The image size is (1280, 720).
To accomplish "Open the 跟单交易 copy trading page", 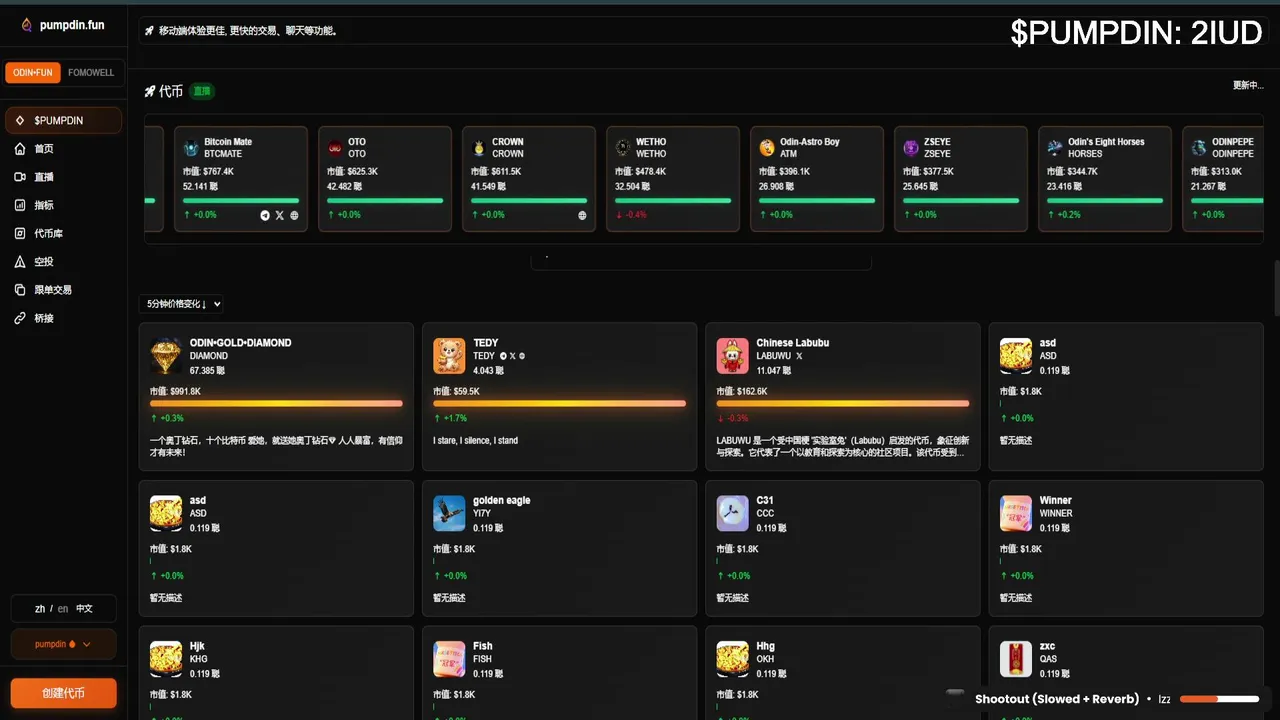I will point(64,289).
